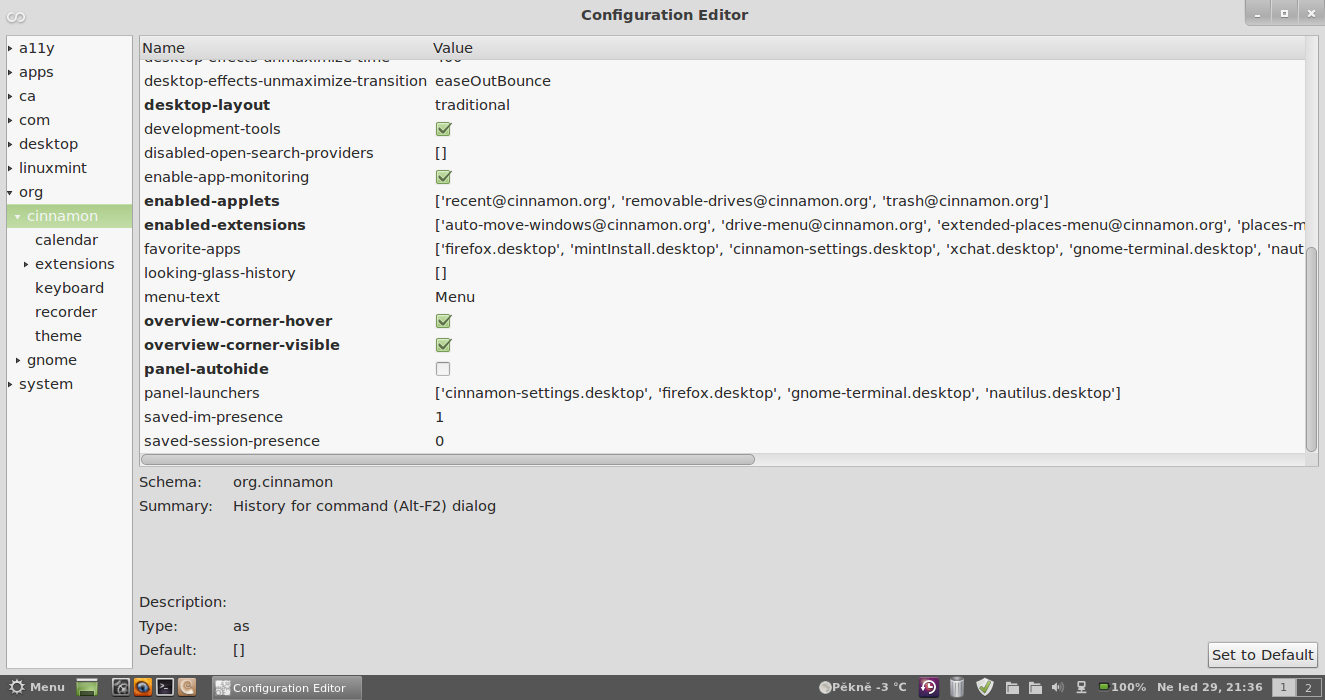Screen dimensions: 1325x700
Task: Toggle the overview-corner-hover checkbox
Action: [443, 321]
